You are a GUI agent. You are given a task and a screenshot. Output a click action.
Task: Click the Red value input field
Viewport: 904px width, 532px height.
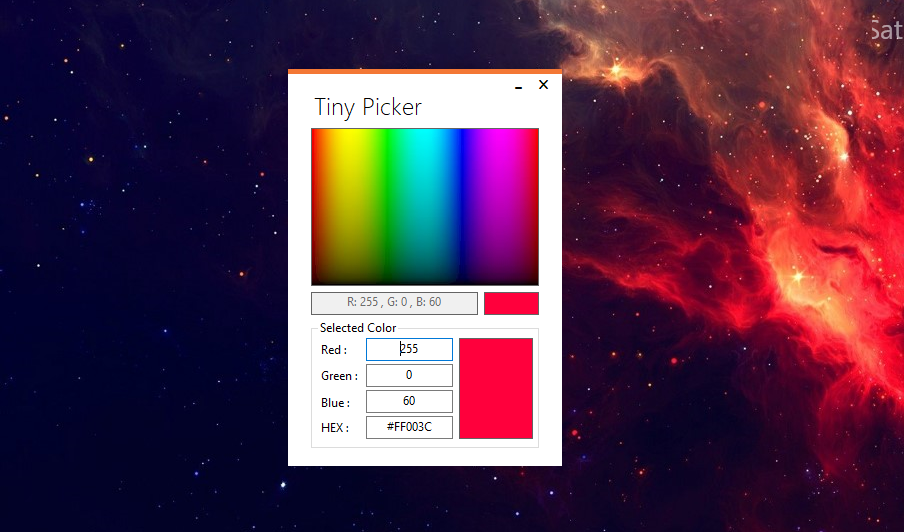tap(409, 349)
